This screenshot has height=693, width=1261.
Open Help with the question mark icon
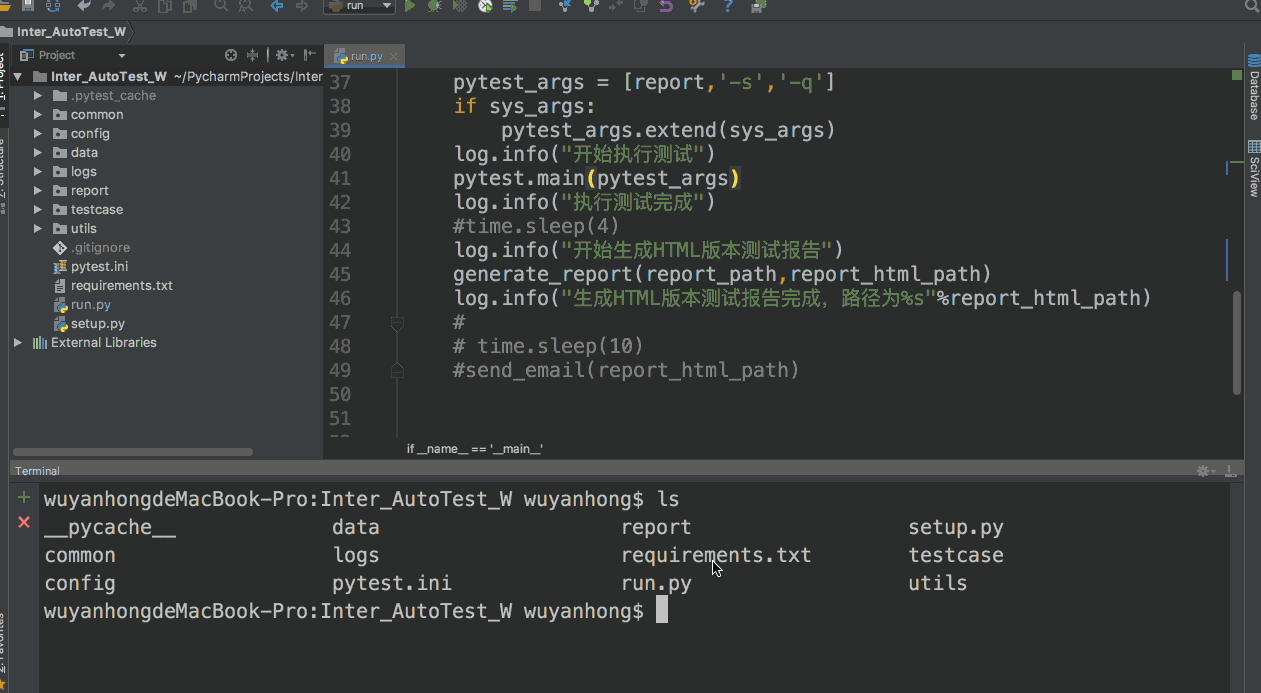[x=728, y=6]
